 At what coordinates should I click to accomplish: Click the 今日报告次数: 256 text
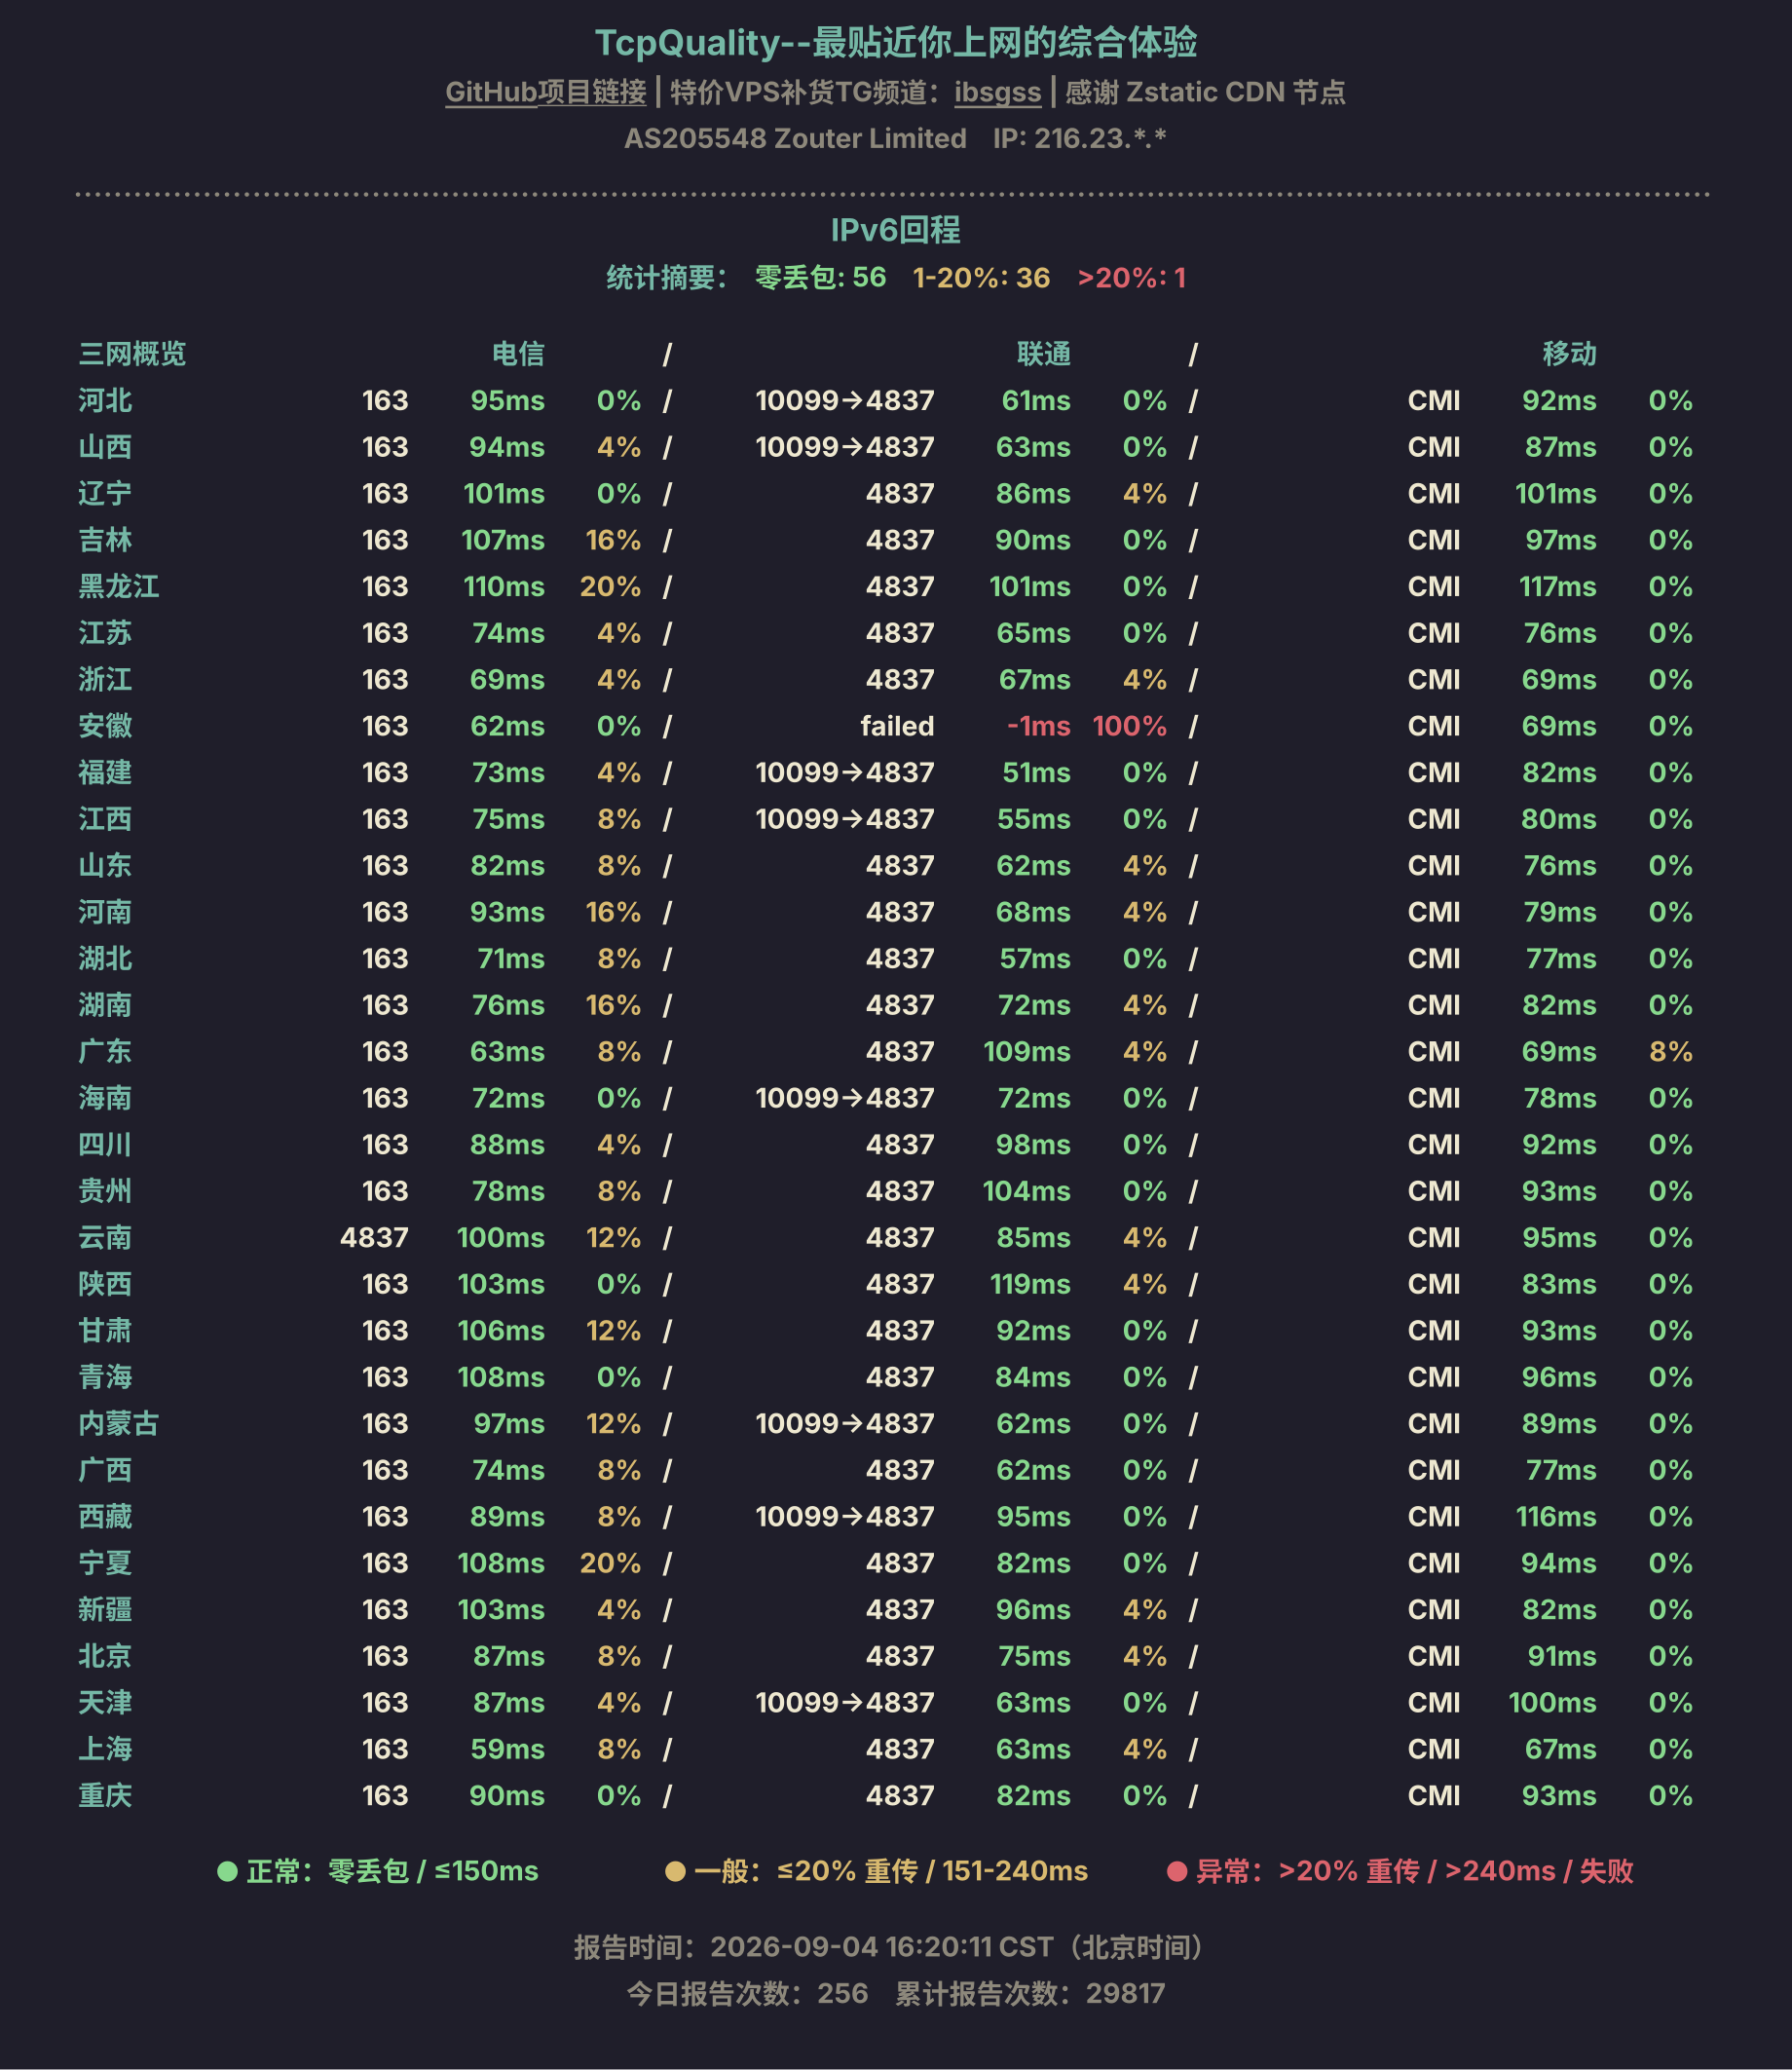click(747, 1993)
